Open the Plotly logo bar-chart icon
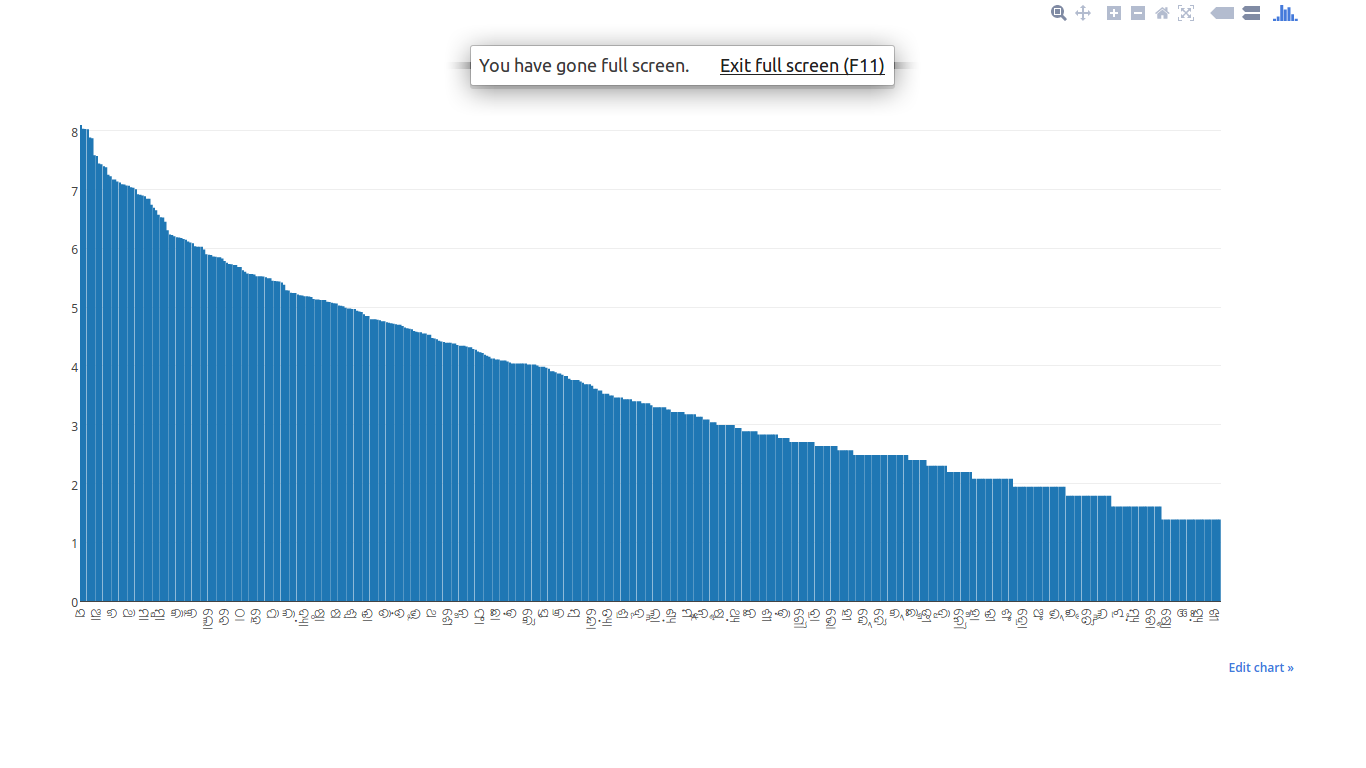The image size is (1366, 768). click(x=1285, y=13)
